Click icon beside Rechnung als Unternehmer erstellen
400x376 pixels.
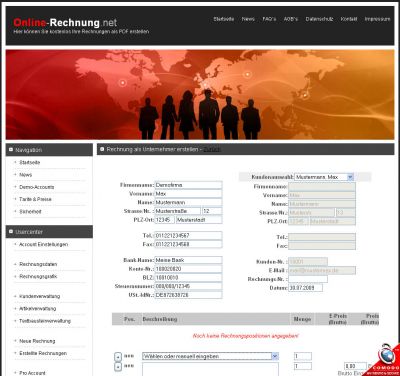(102, 149)
